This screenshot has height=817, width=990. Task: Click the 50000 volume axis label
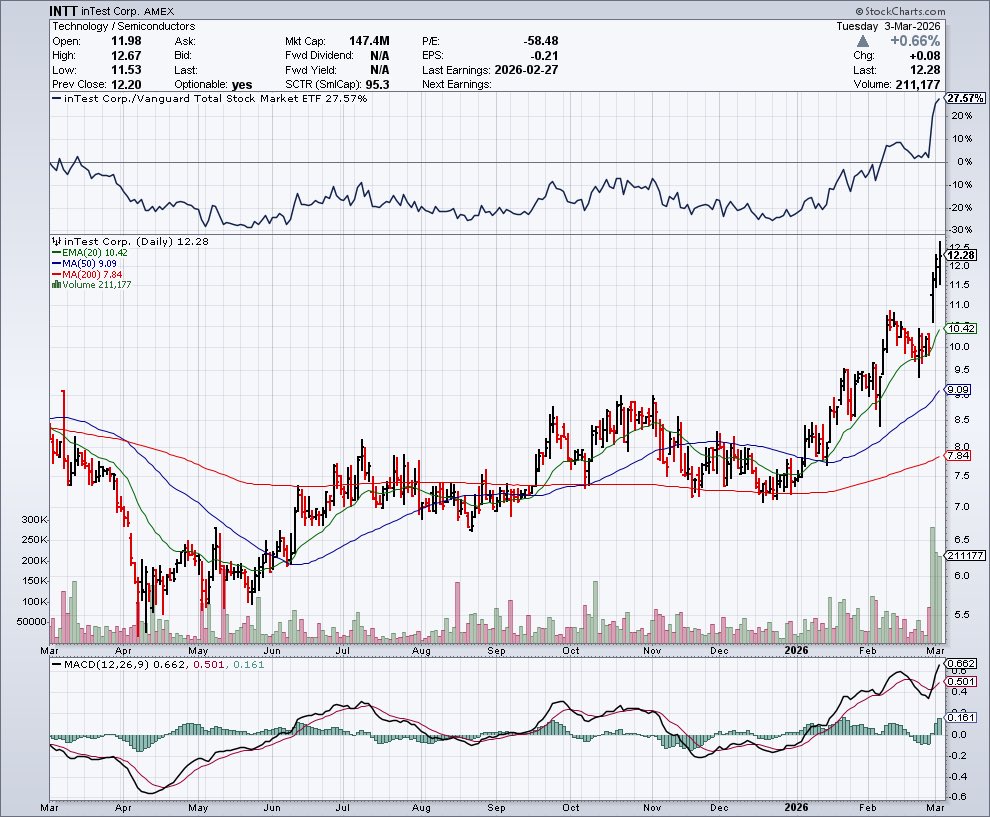[x=32, y=622]
